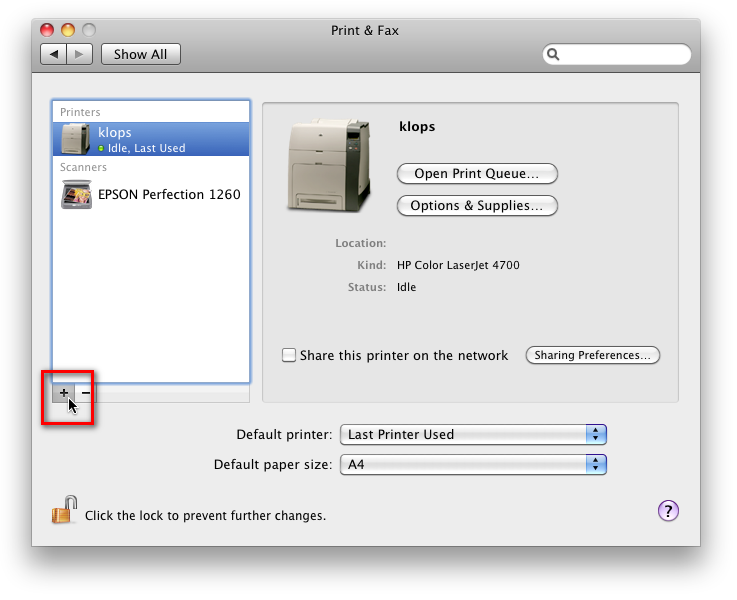Click the lock icon to prevent changes
The height and width of the screenshot is (600, 737).
tap(64, 509)
